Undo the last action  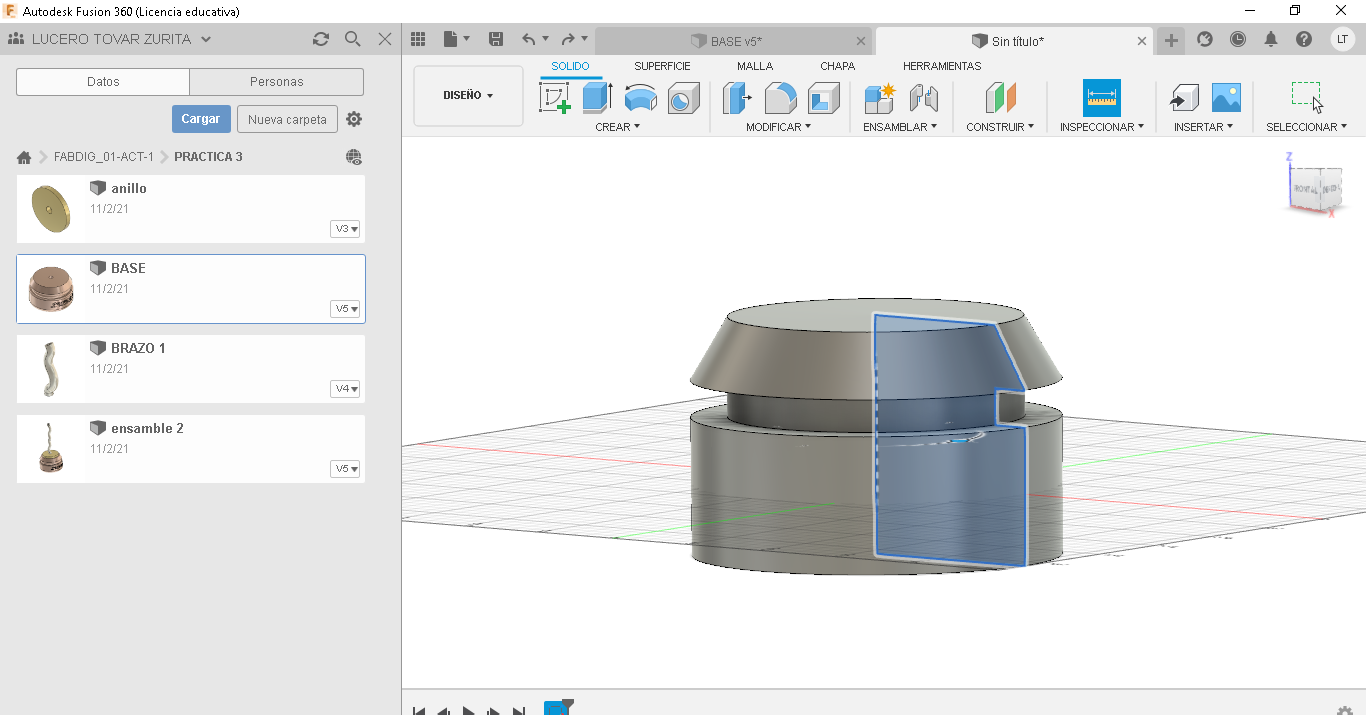tap(529, 39)
